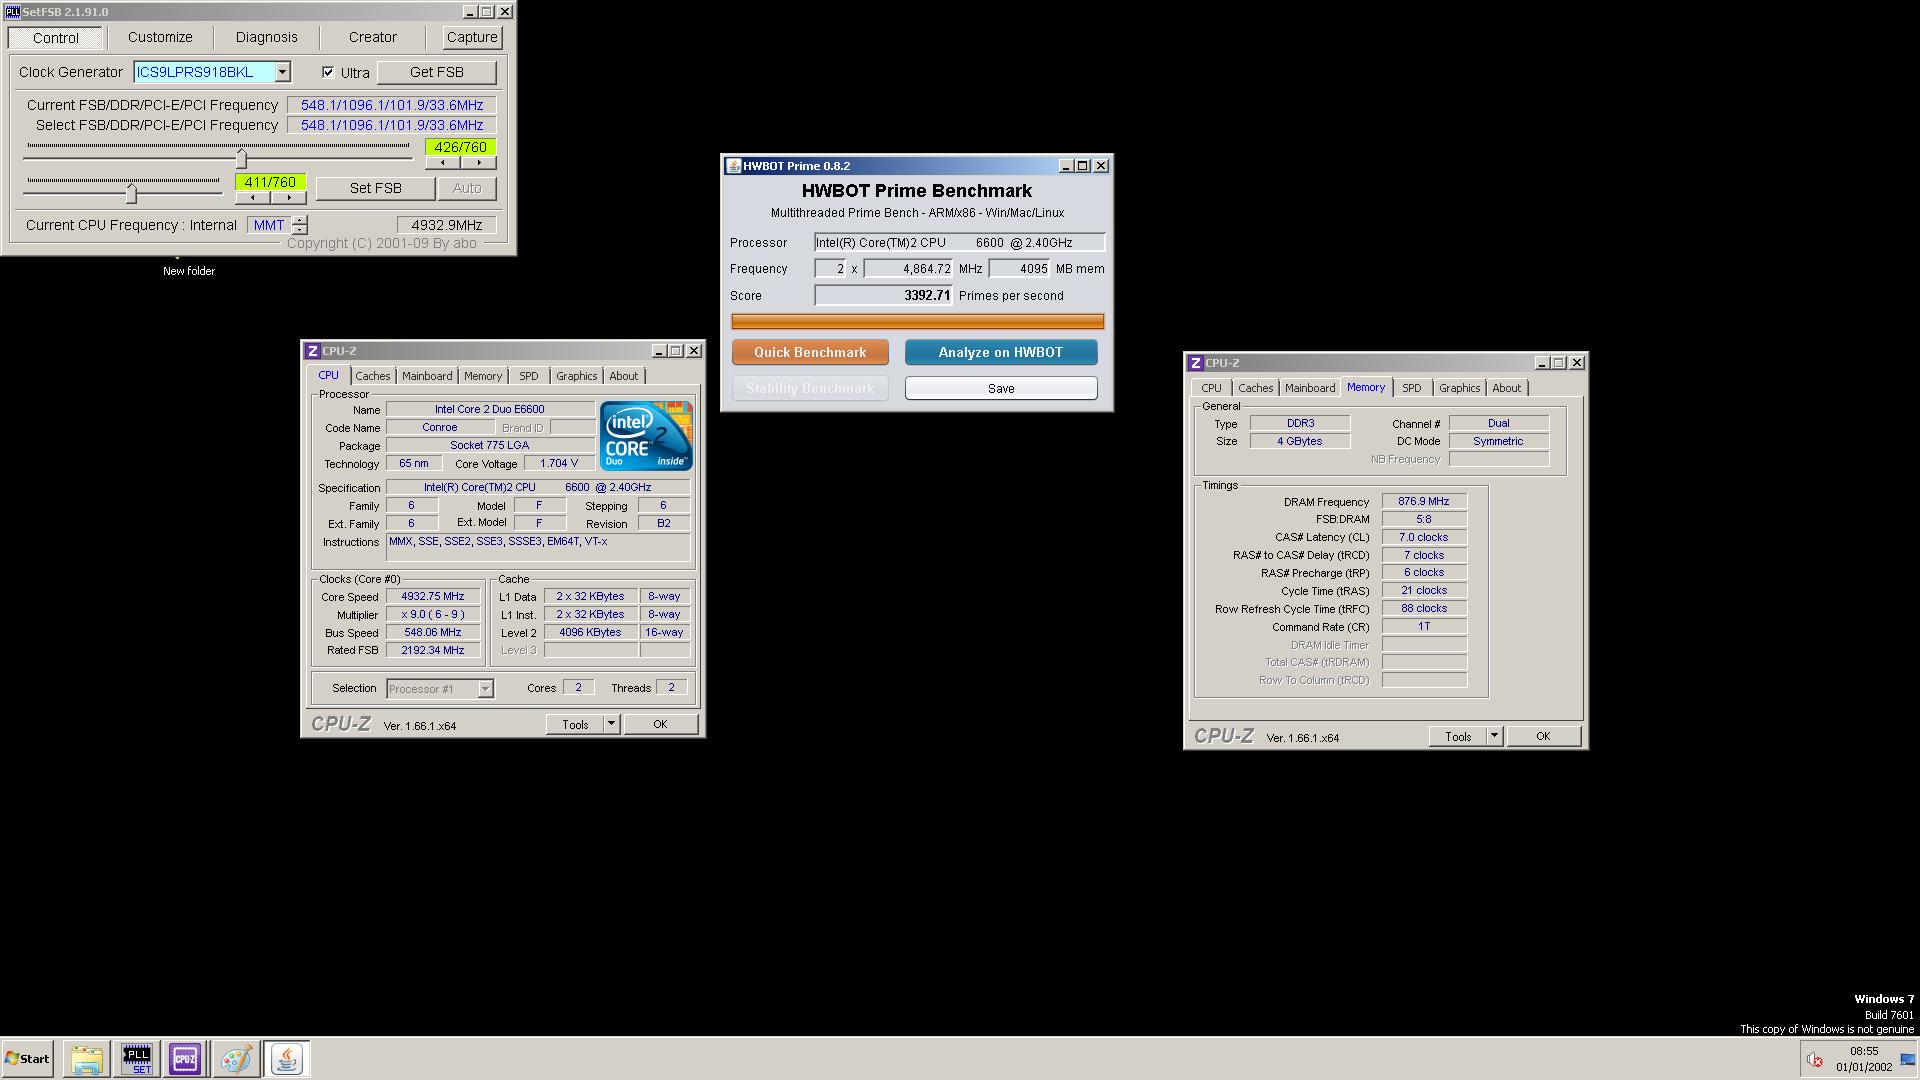This screenshot has height=1080, width=1920.
Task: Click the HWBOT Score field 3392.71
Action: click(883, 296)
